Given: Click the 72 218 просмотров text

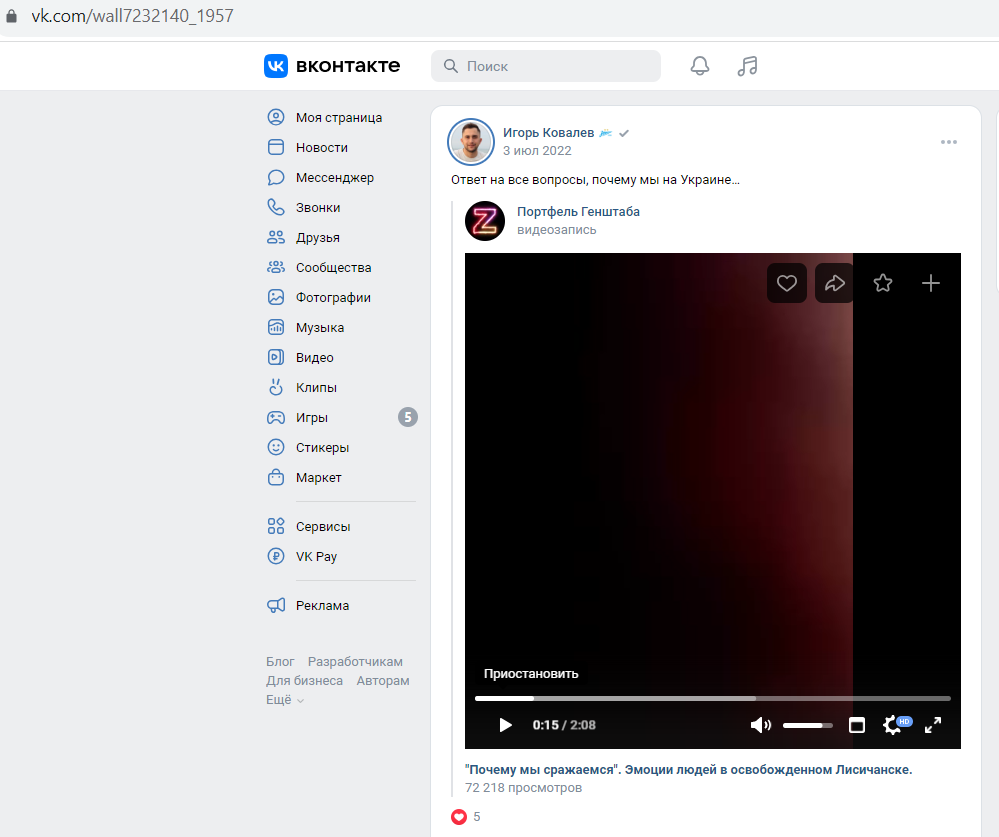Looking at the screenshot, I should tap(523, 788).
